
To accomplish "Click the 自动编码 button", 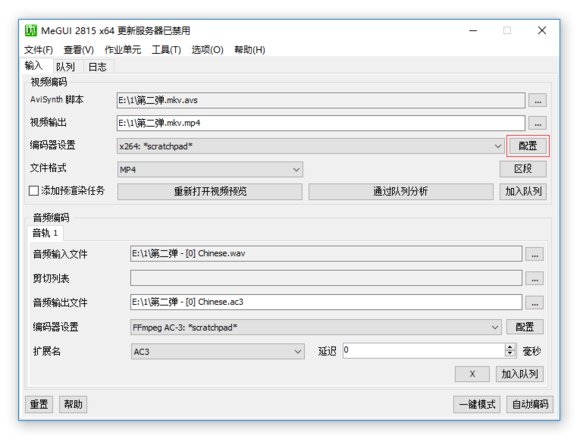I will coord(530,404).
